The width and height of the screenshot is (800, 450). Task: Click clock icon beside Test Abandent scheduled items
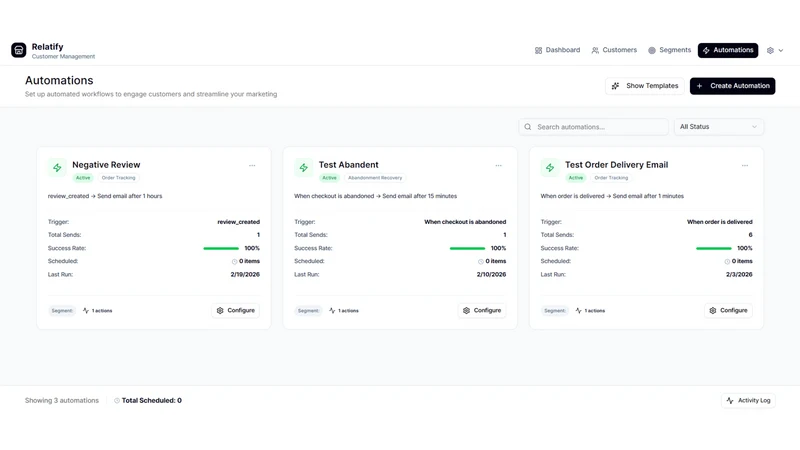tap(481, 262)
